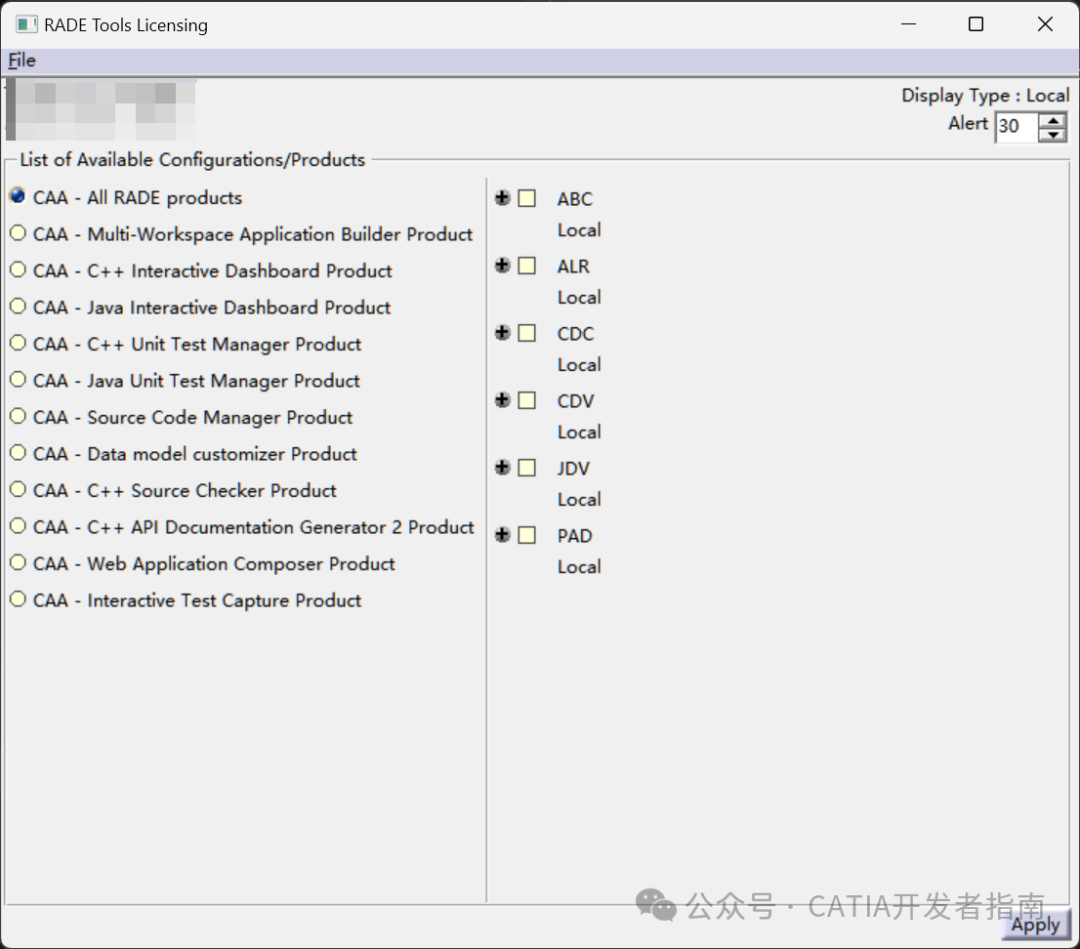Click the RADE Tools Licensing title bar icon
The image size is (1080, 949).
pyautogui.click(x=26, y=25)
